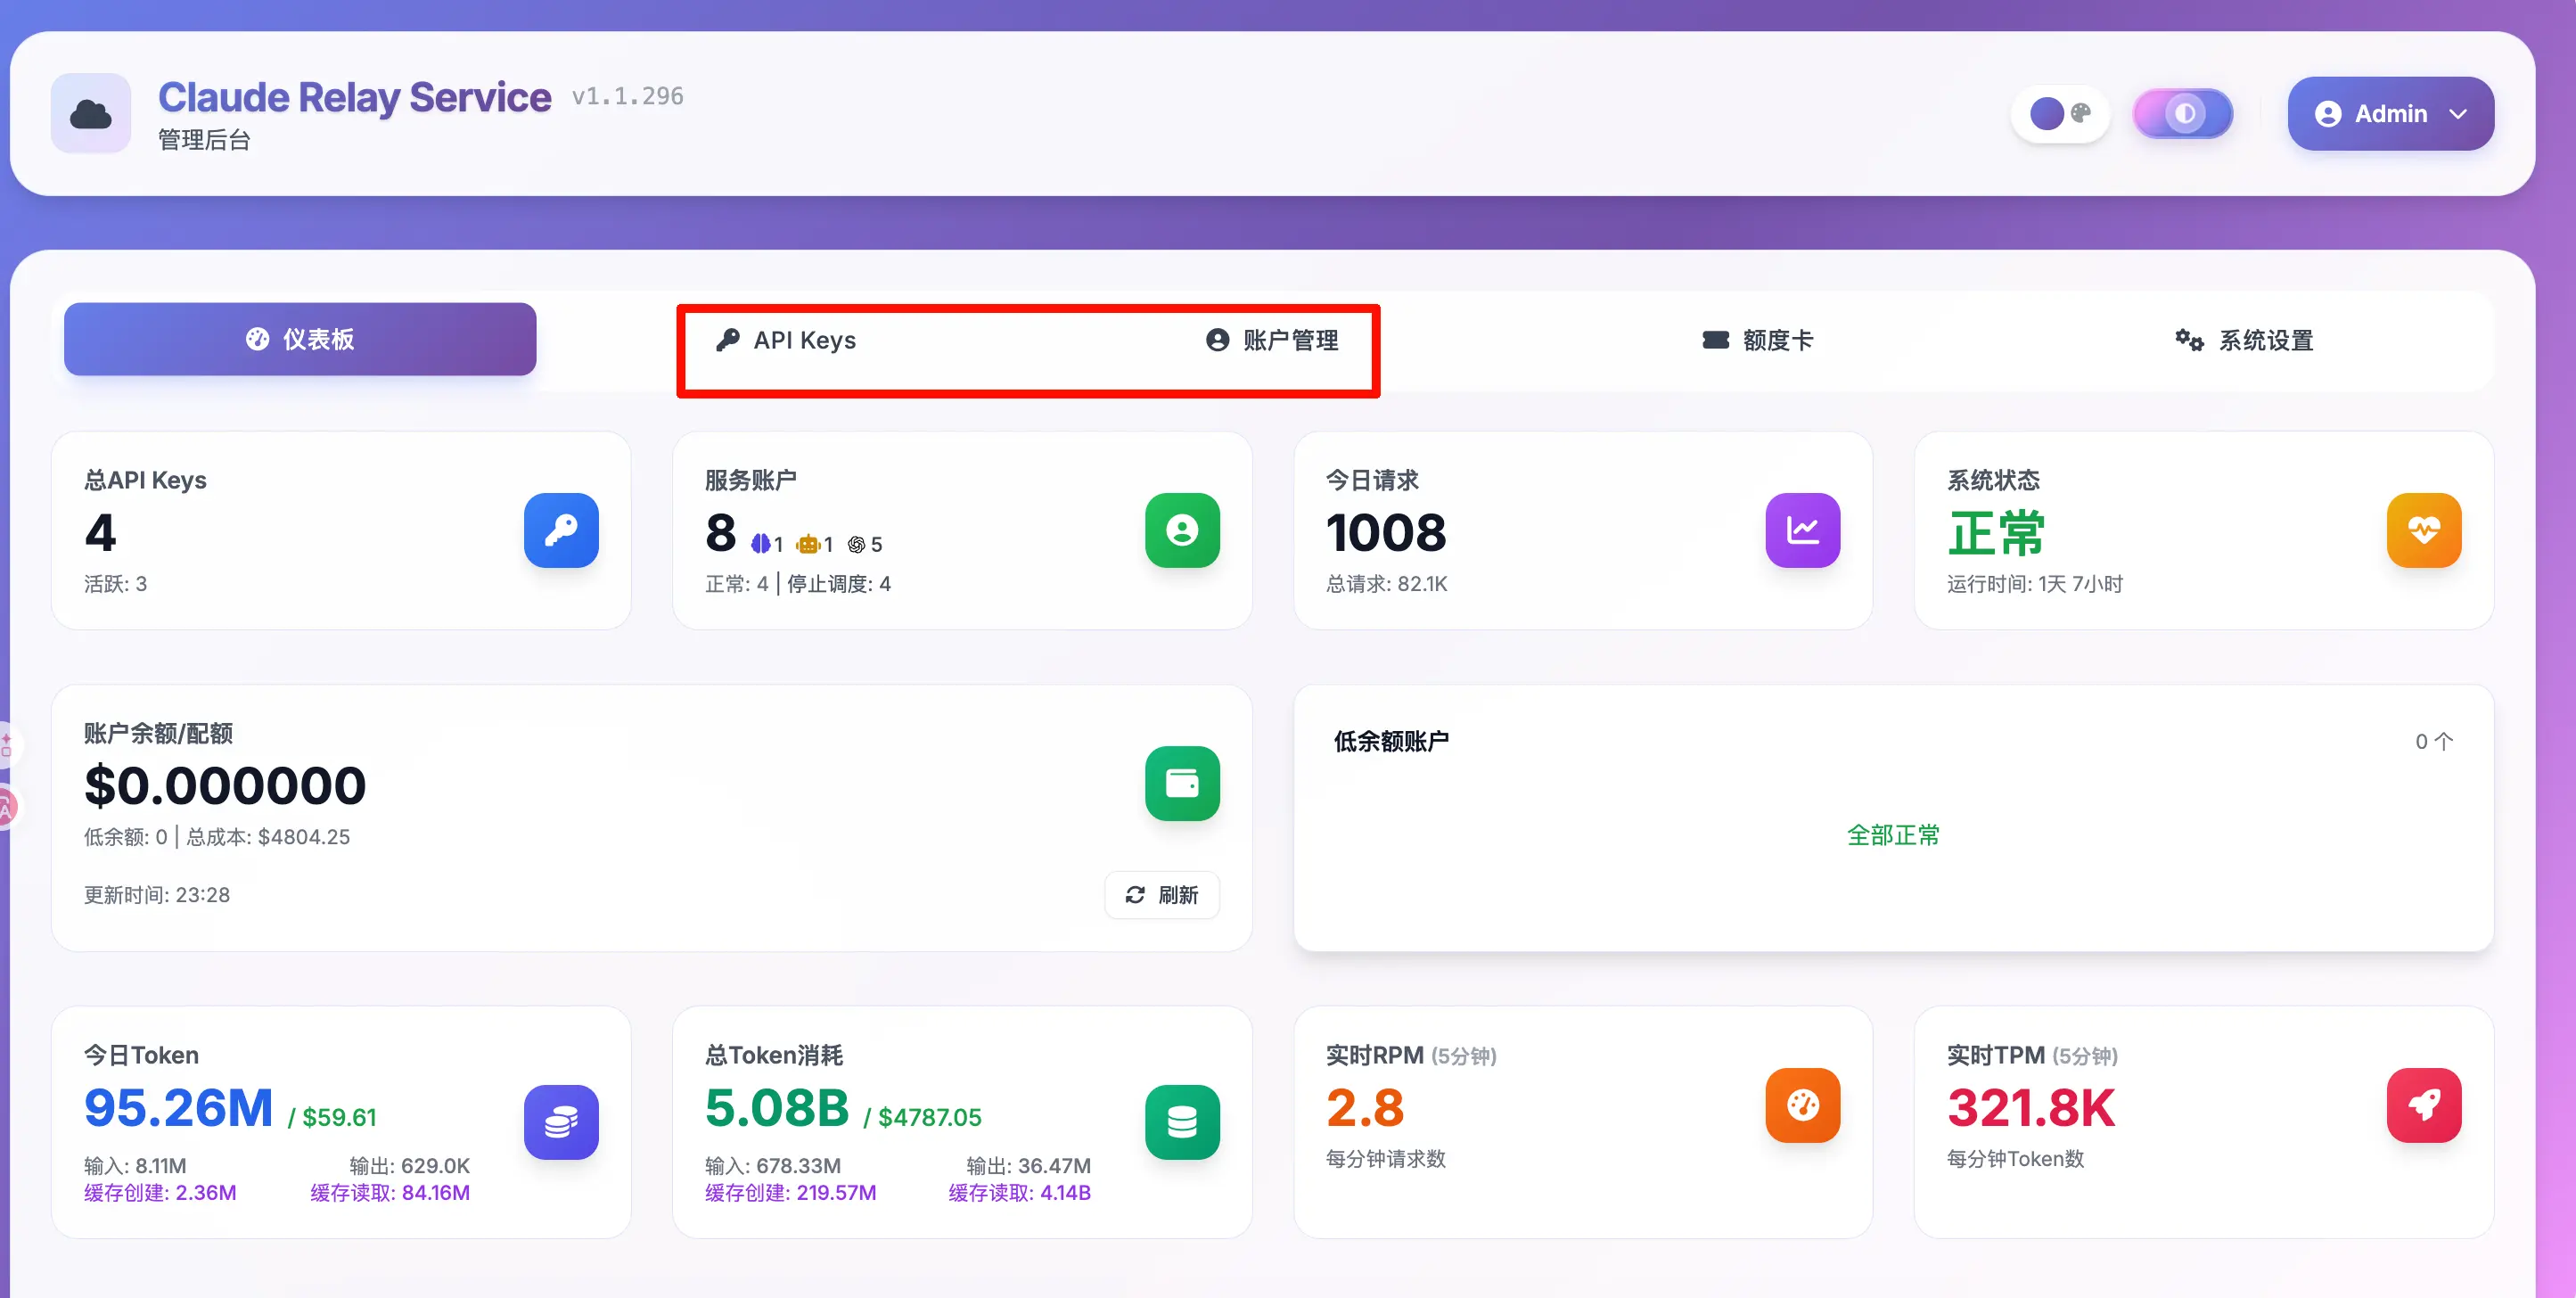Viewport: 2576px width, 1298px height.
Task: Open the color theme palette selector
Action: tap(2060, 114)
